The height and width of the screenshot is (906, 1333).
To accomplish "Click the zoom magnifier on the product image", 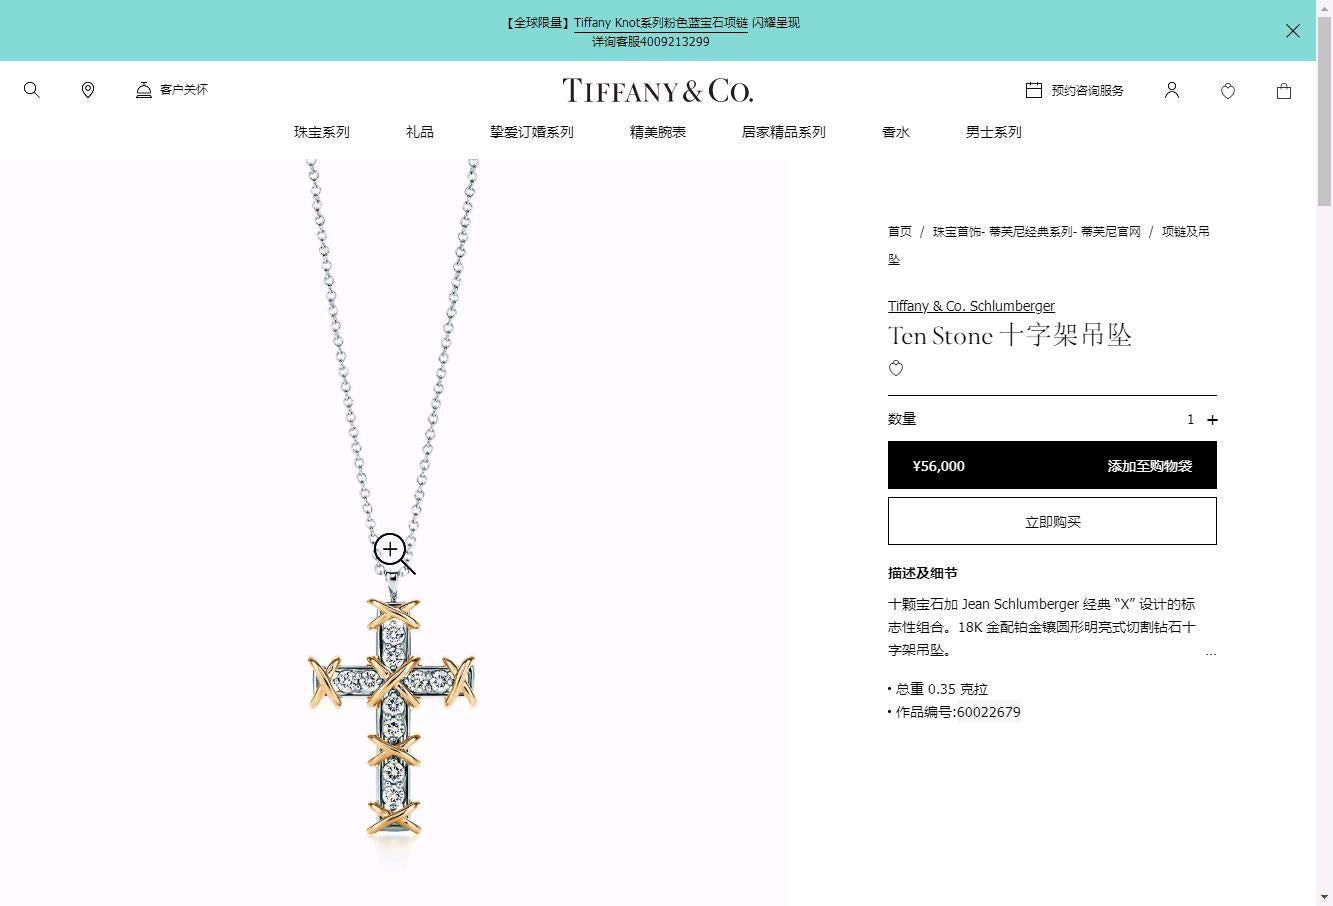I will [394, 553].
